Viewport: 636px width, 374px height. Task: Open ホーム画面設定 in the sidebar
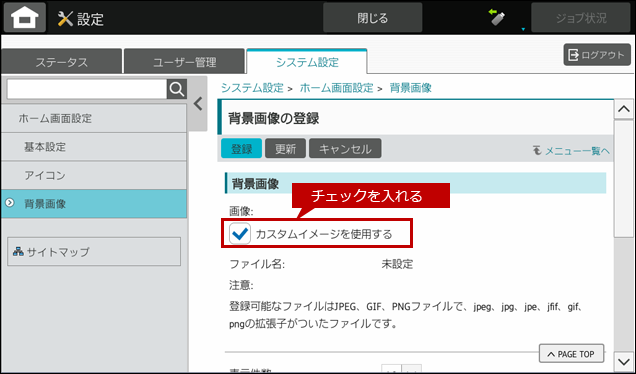coord(94,118)
